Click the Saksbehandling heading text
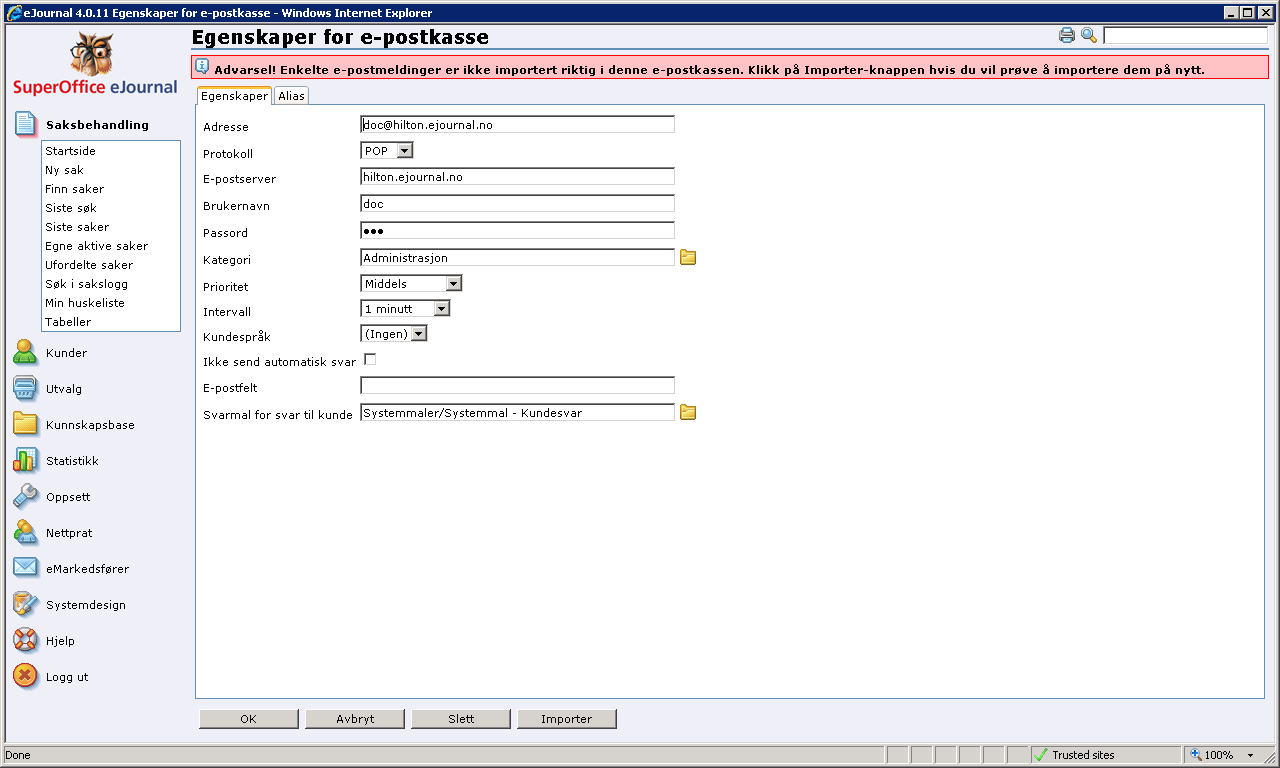 tap(97, 125)
